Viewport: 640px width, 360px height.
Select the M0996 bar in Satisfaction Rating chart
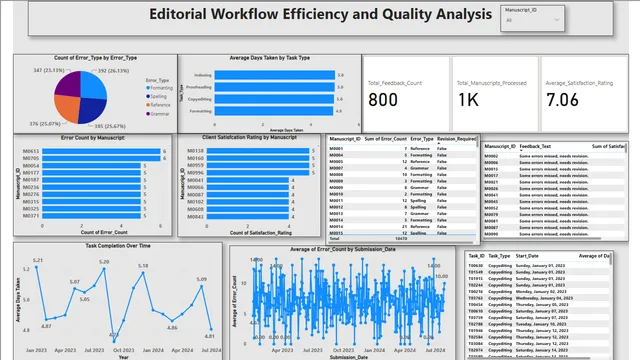(x=258, y=173)
